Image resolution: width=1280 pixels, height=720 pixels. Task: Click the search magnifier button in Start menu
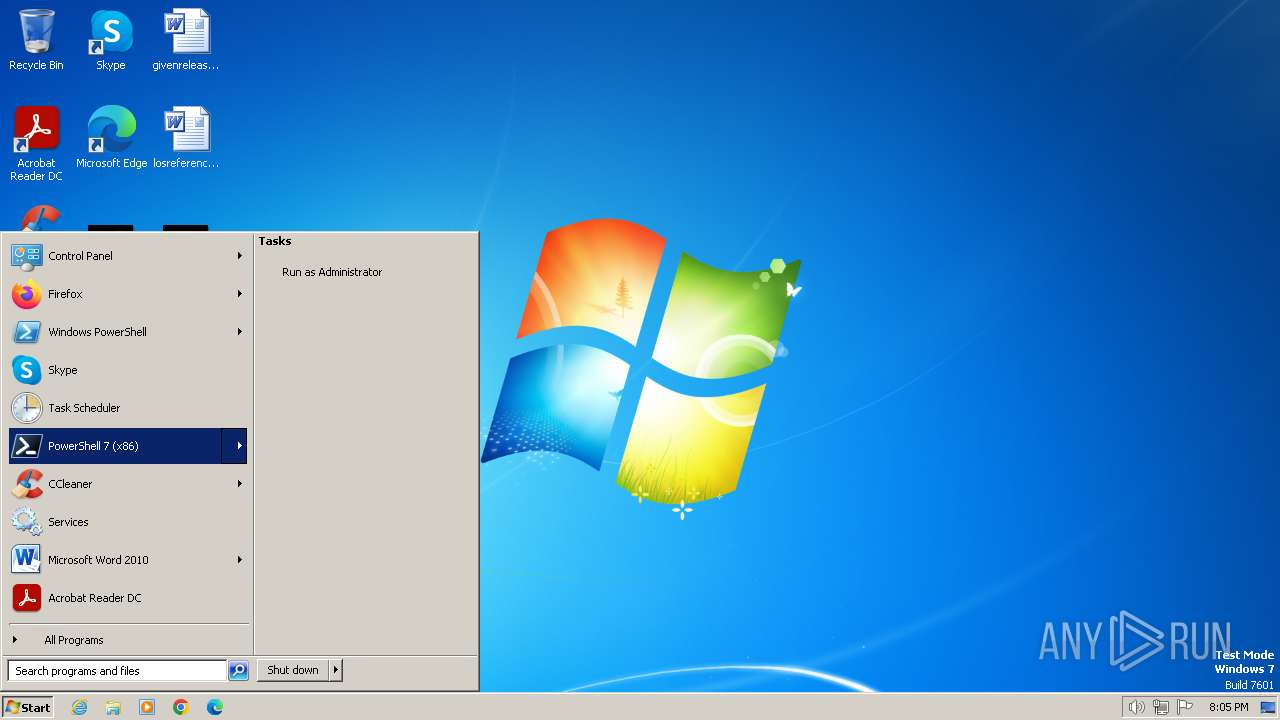click(x=238, y=671)
